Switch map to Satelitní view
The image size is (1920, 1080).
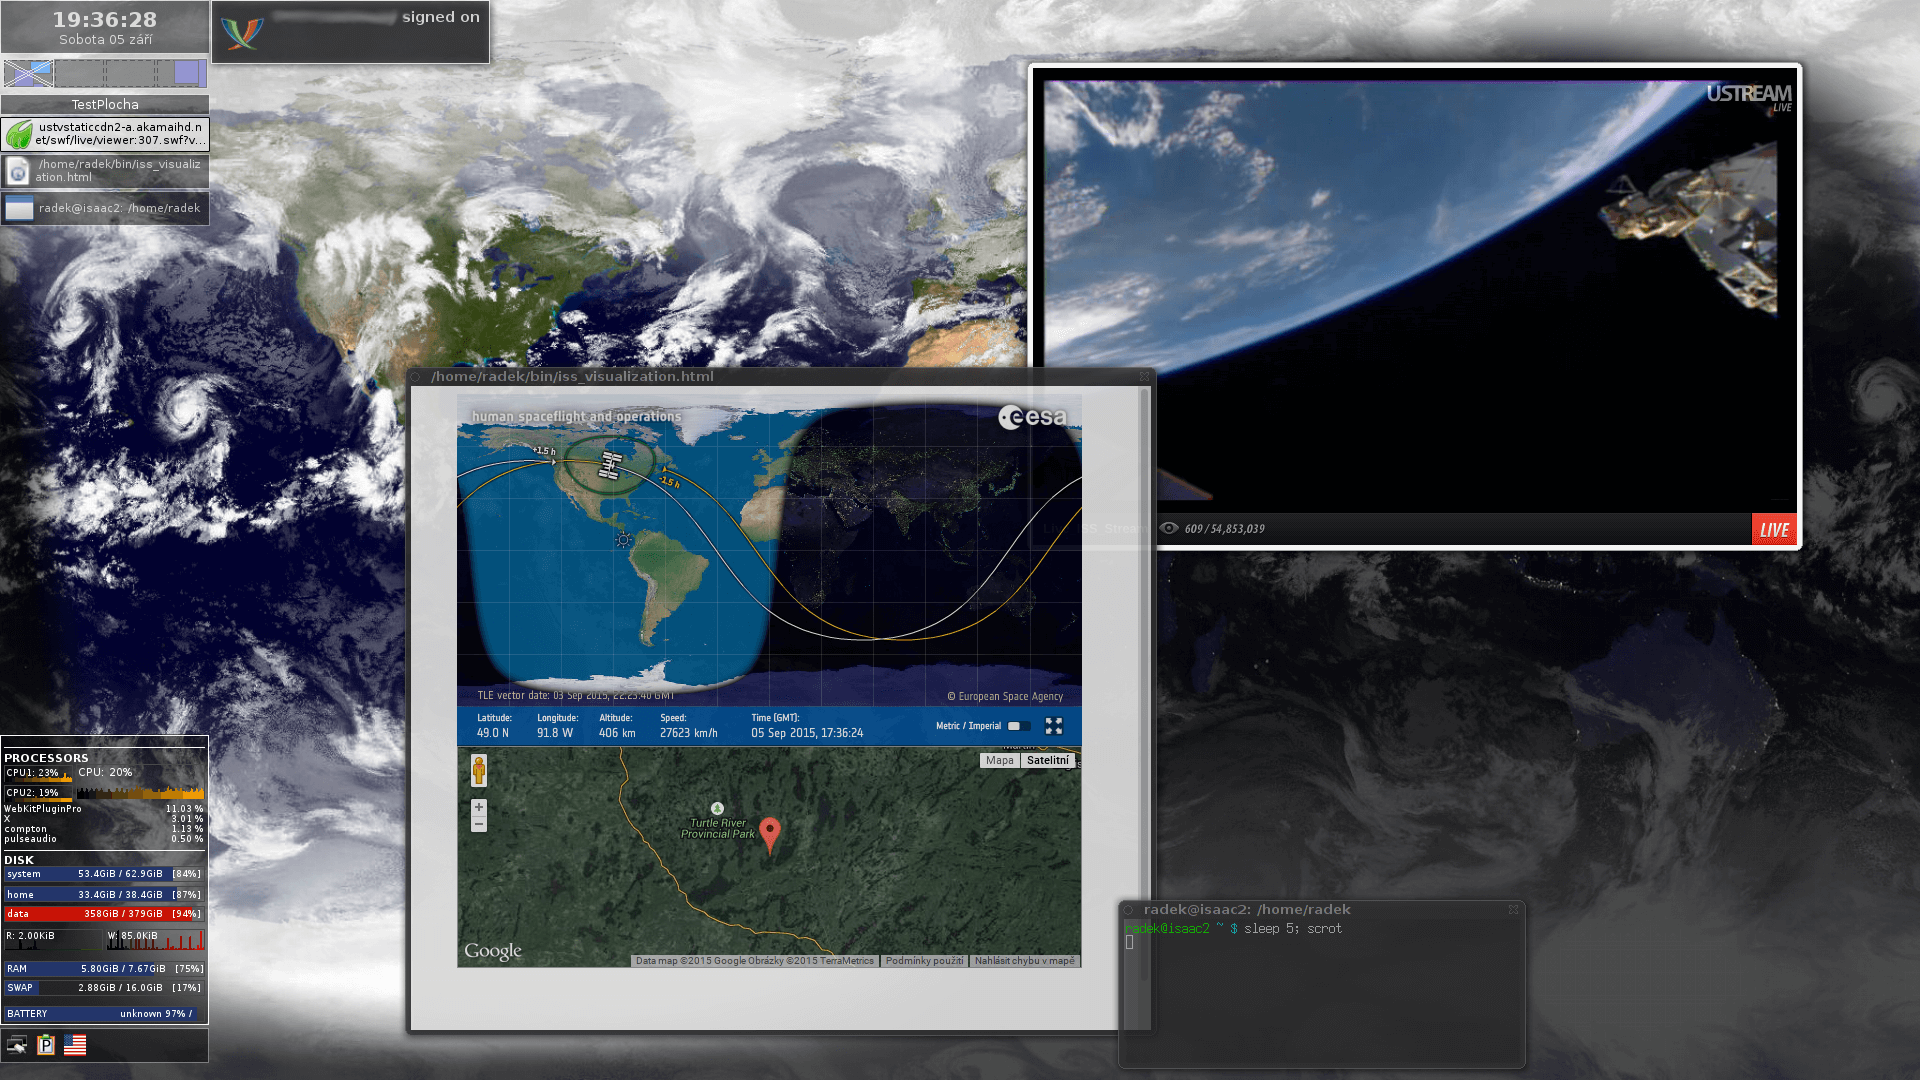(1048, 760)
